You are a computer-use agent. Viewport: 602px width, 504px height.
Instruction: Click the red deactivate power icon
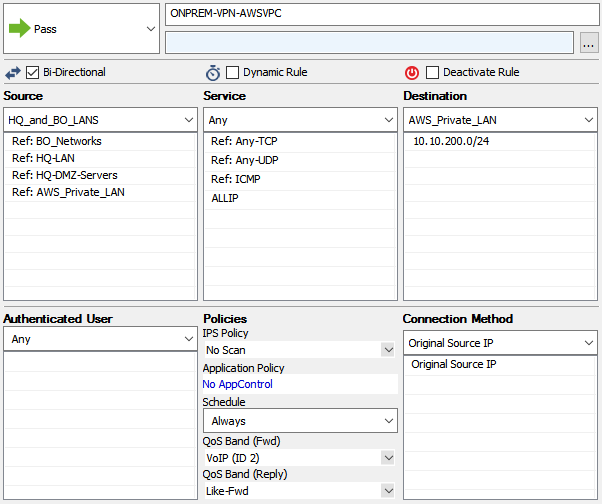[412, 73]
